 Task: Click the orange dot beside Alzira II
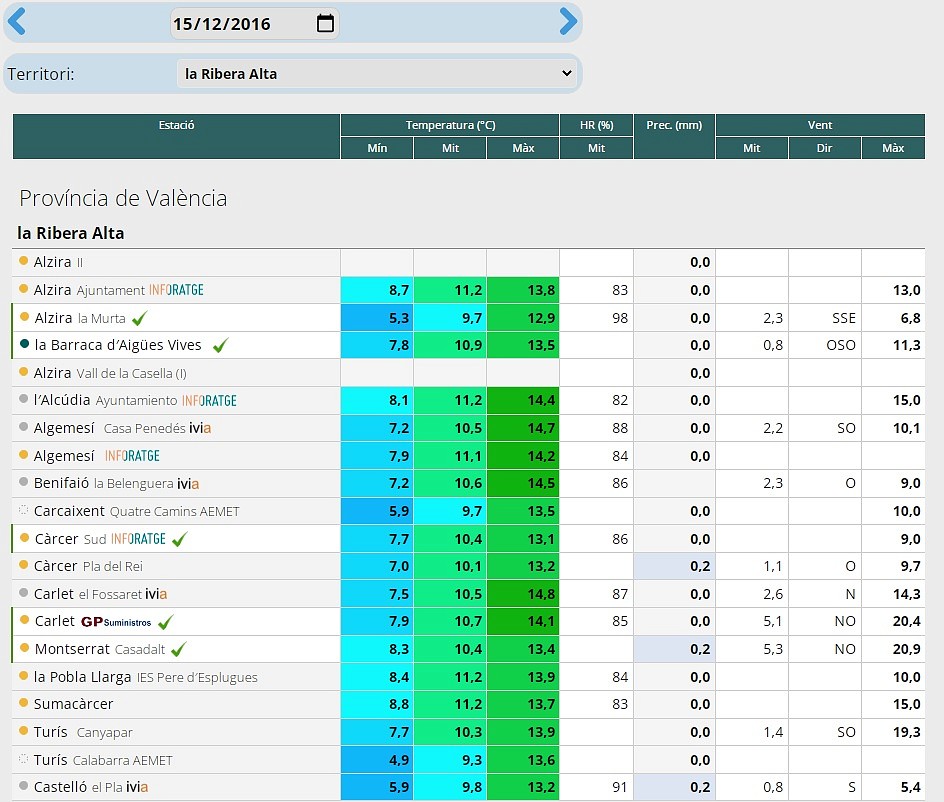[23, 261]
